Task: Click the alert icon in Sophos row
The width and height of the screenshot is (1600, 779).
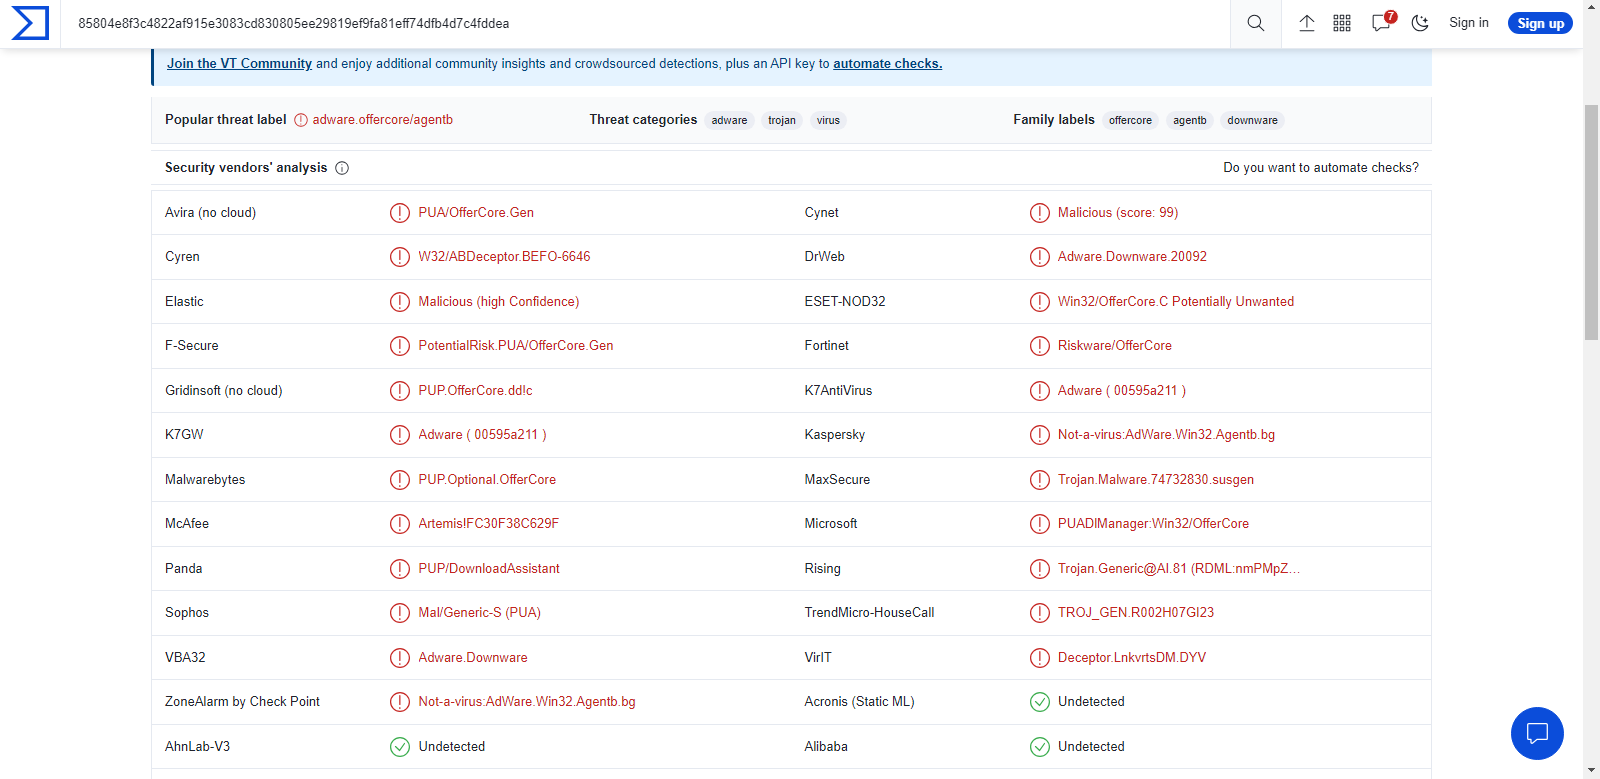Action: [x=400, y=613]
